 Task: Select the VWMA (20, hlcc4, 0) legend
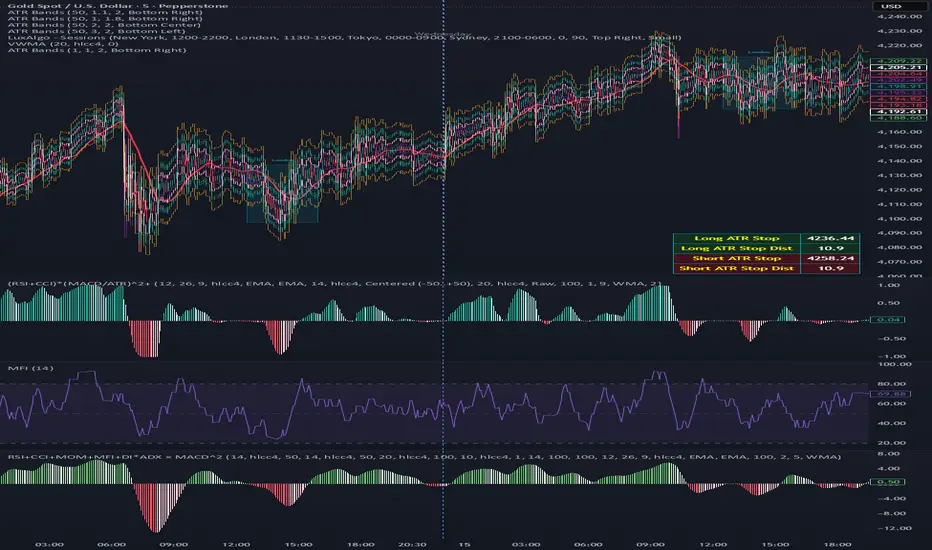pyautogui.click(x=63, y=43)
